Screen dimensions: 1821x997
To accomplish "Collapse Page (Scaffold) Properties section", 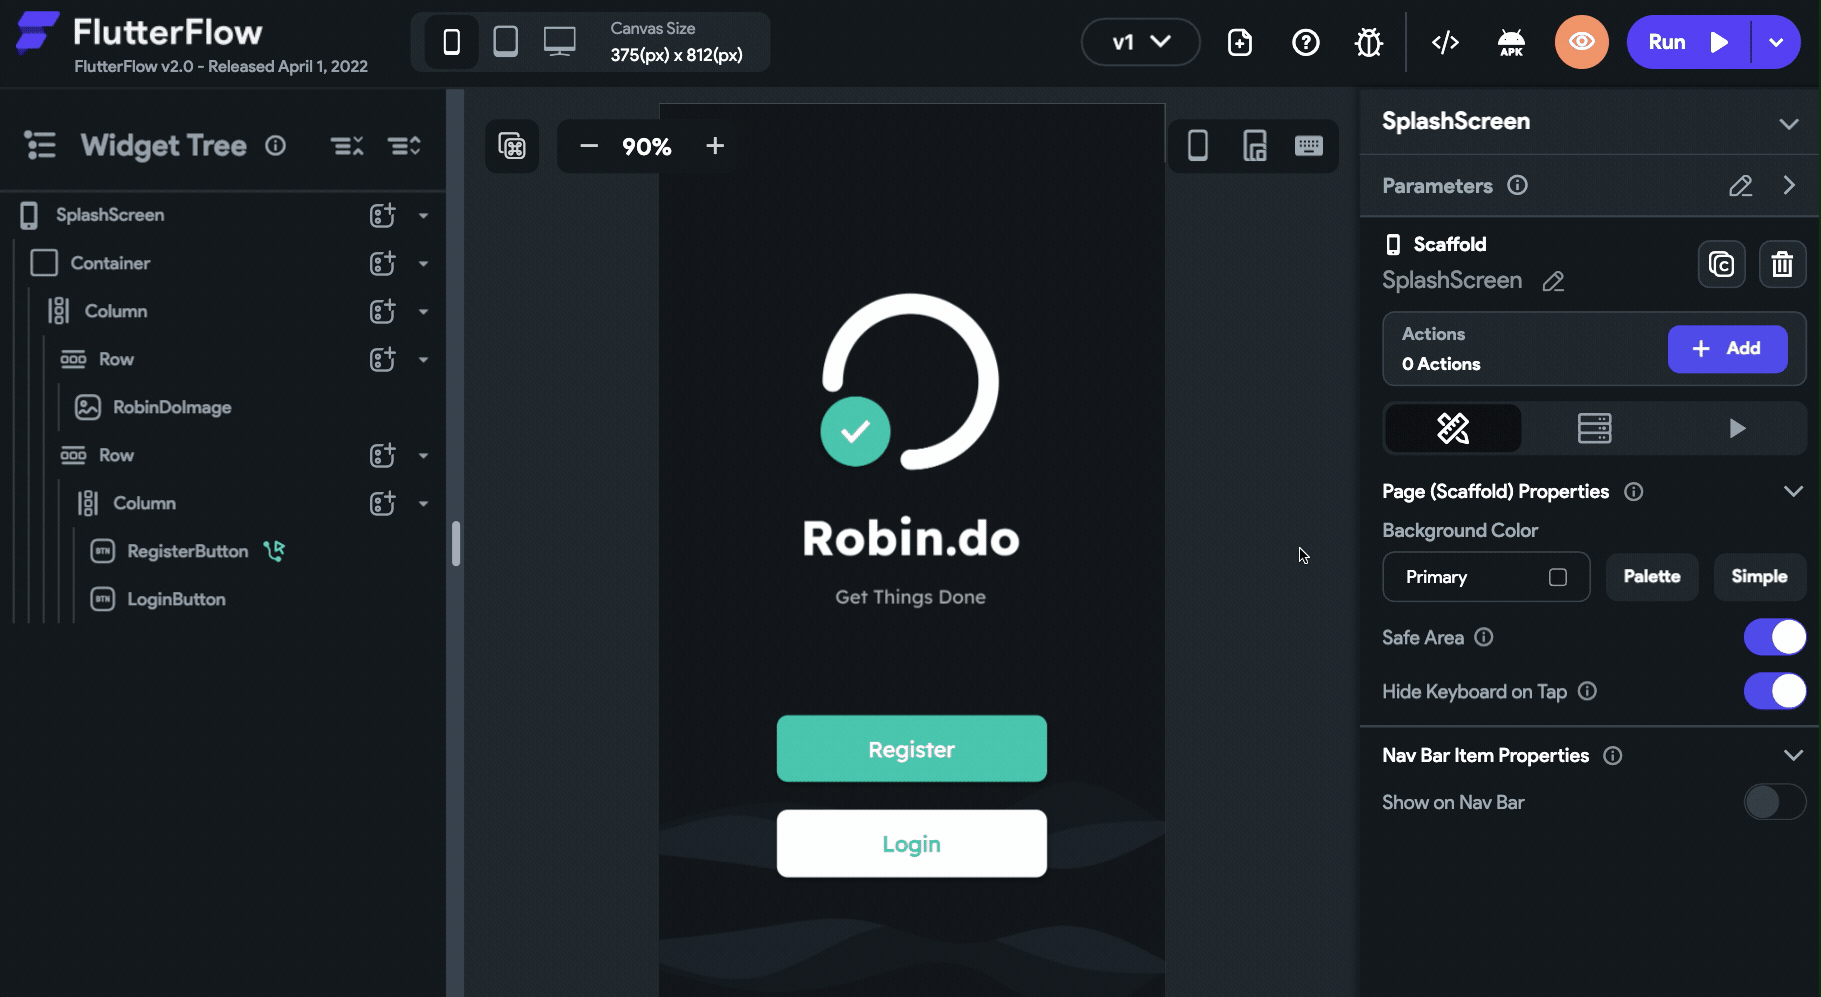I will coord(1793,491).
